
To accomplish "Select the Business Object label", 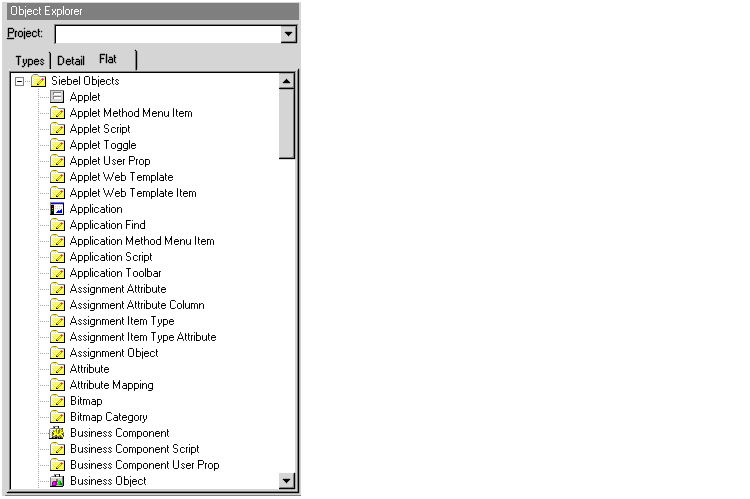I will [x=108, y=481].
